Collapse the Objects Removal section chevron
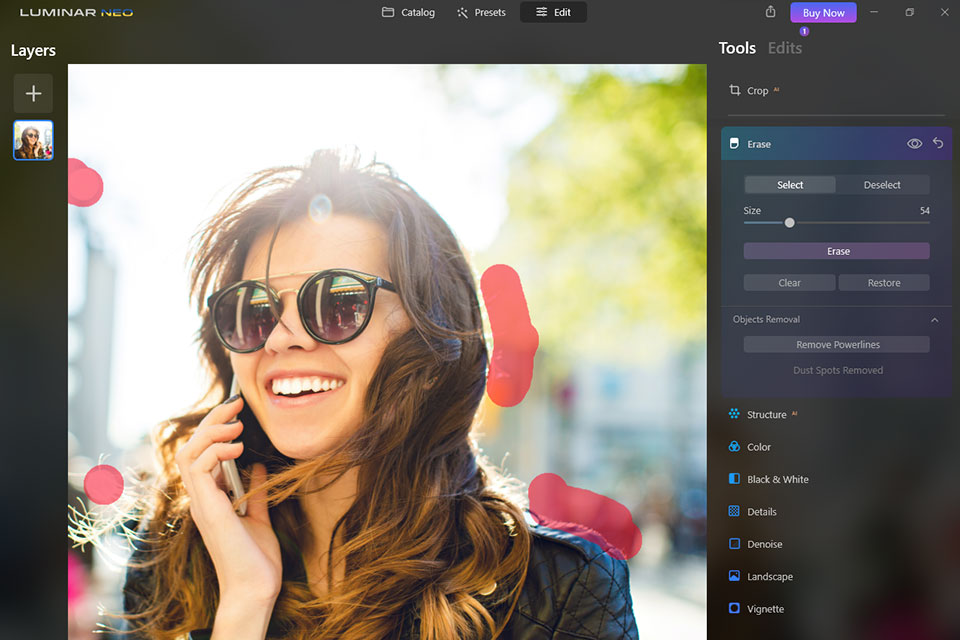960x640 pixels. pos(934,320)
